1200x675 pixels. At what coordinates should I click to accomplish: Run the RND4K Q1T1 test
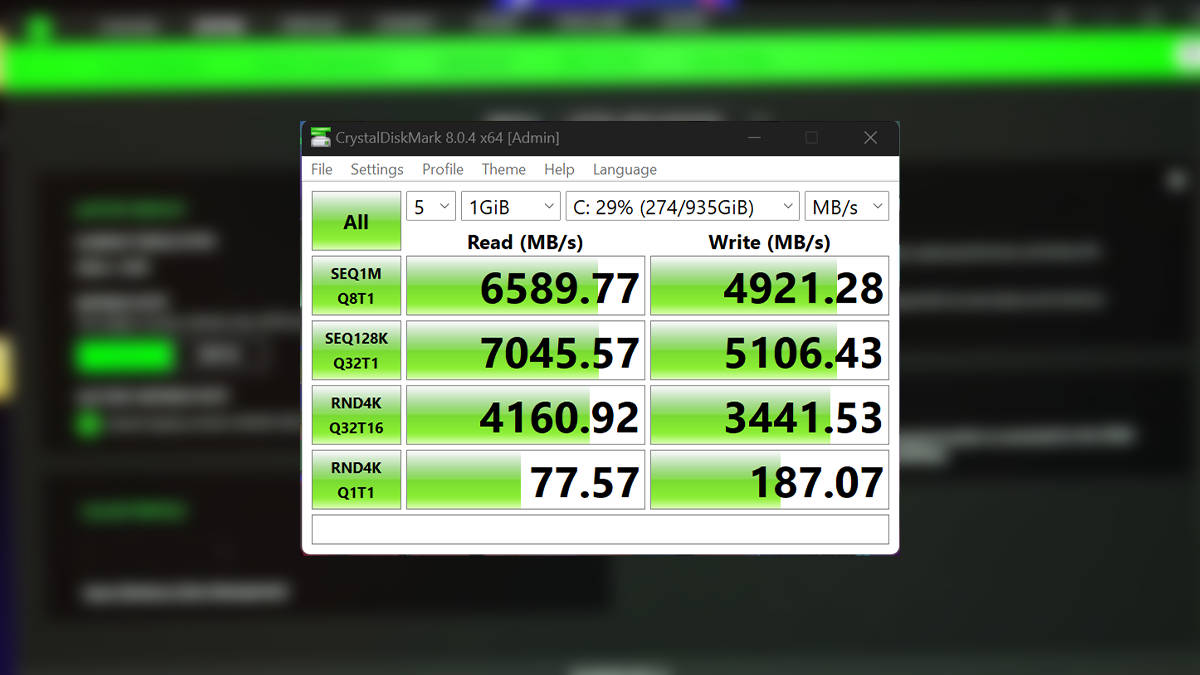pos(356,480)
